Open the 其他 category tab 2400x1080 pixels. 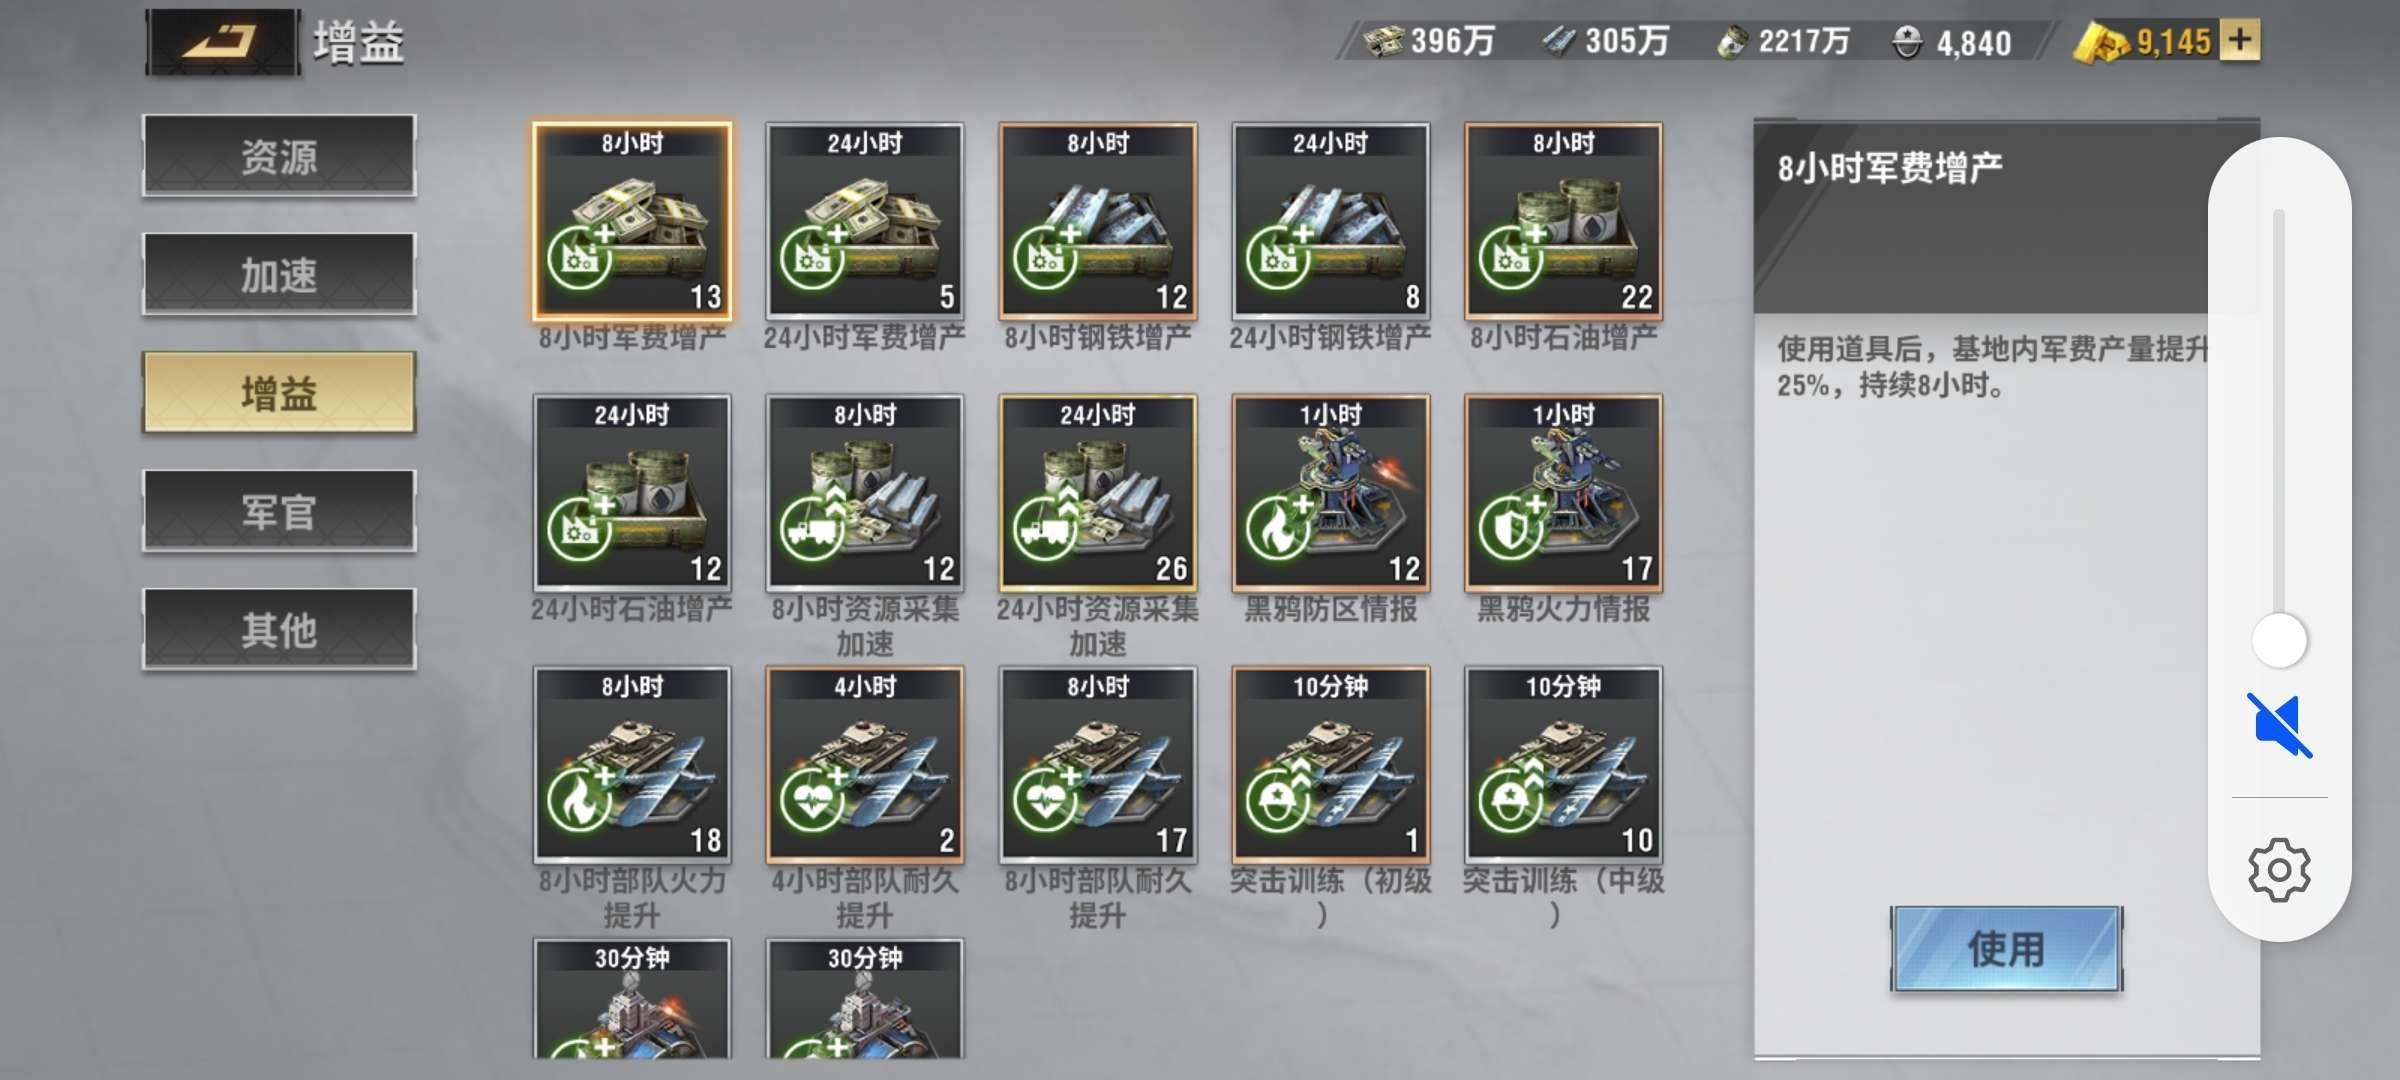point(279,629)
